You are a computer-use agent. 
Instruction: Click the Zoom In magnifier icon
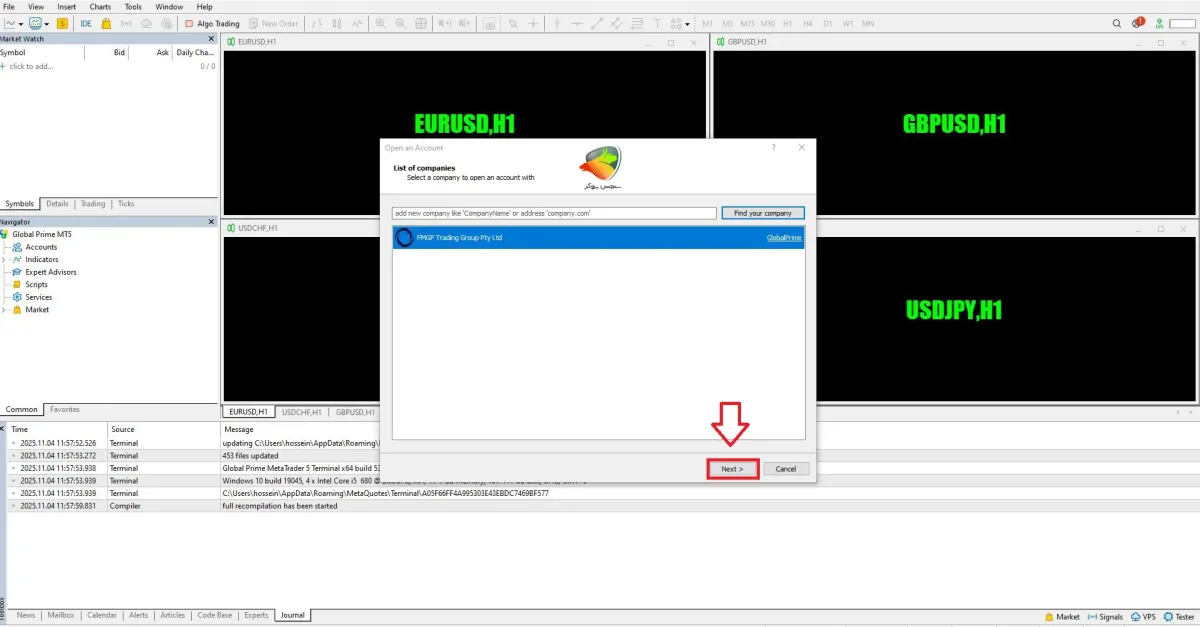coord(381,23)
